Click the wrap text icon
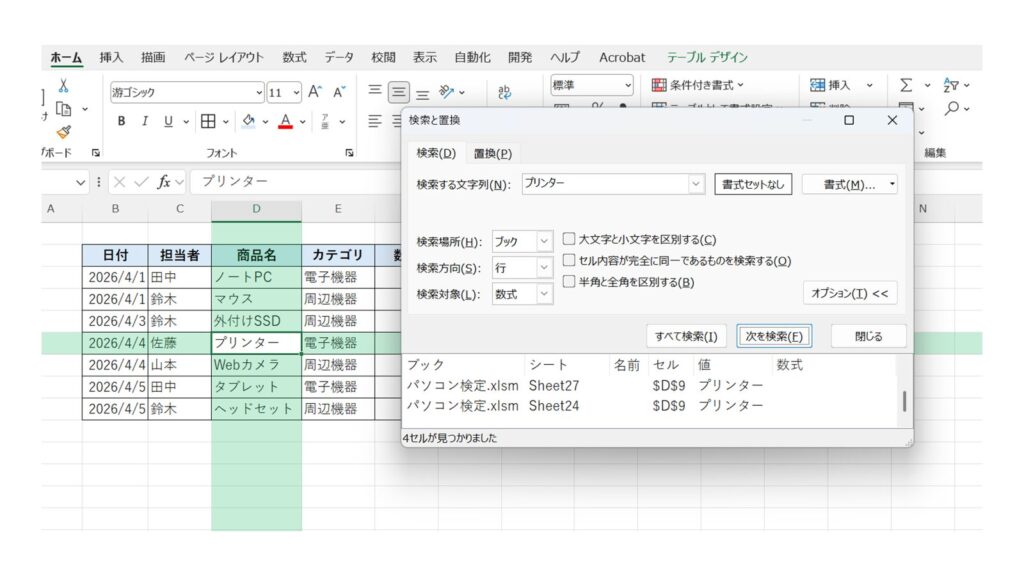This screenshot has height=576, width=1024. pos(504,92)
